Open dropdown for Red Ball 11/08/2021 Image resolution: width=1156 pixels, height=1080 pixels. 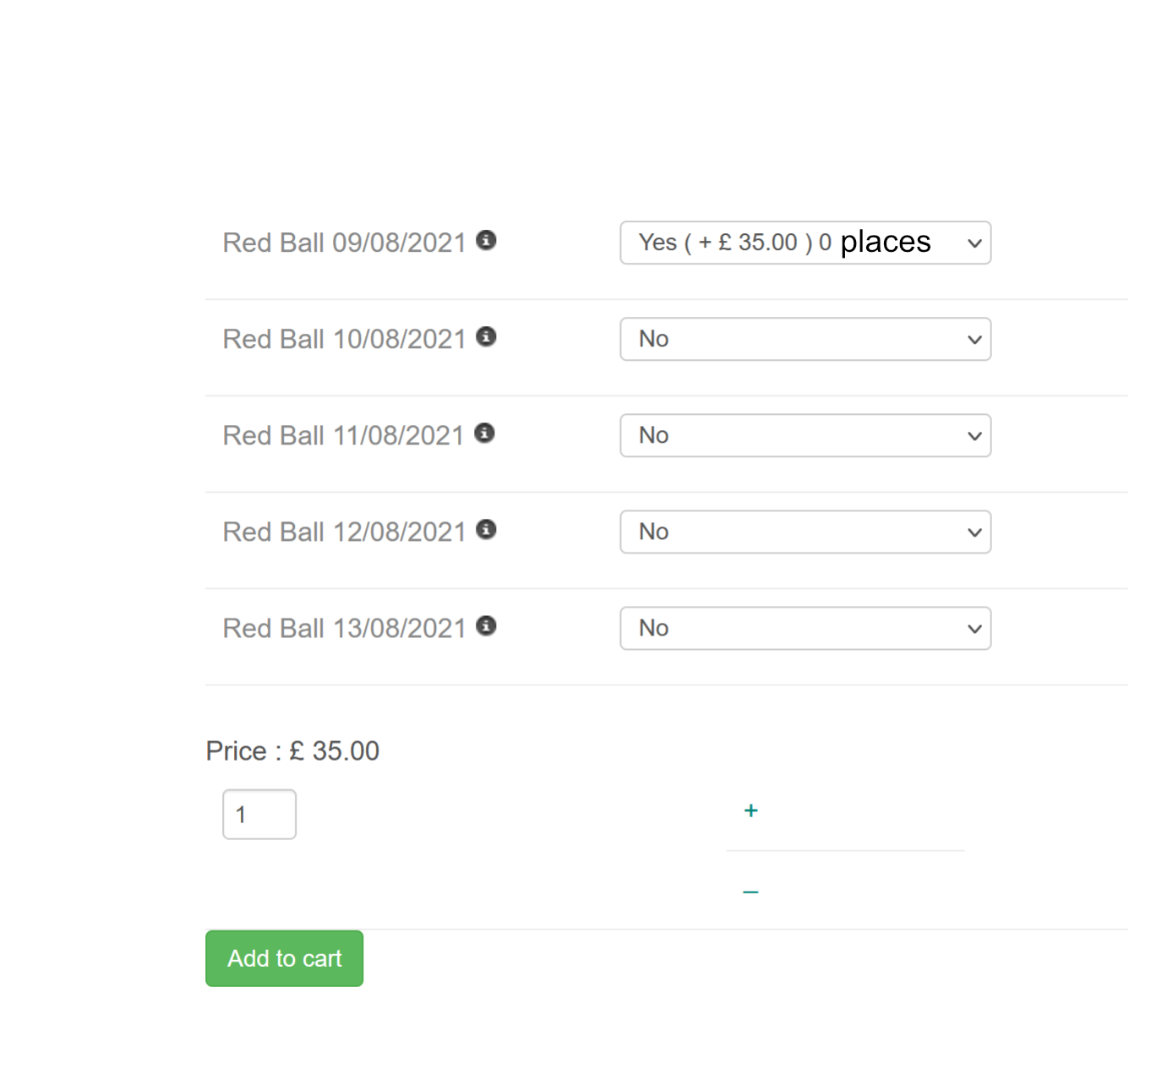pyautogui.click(x=805, y=436)
